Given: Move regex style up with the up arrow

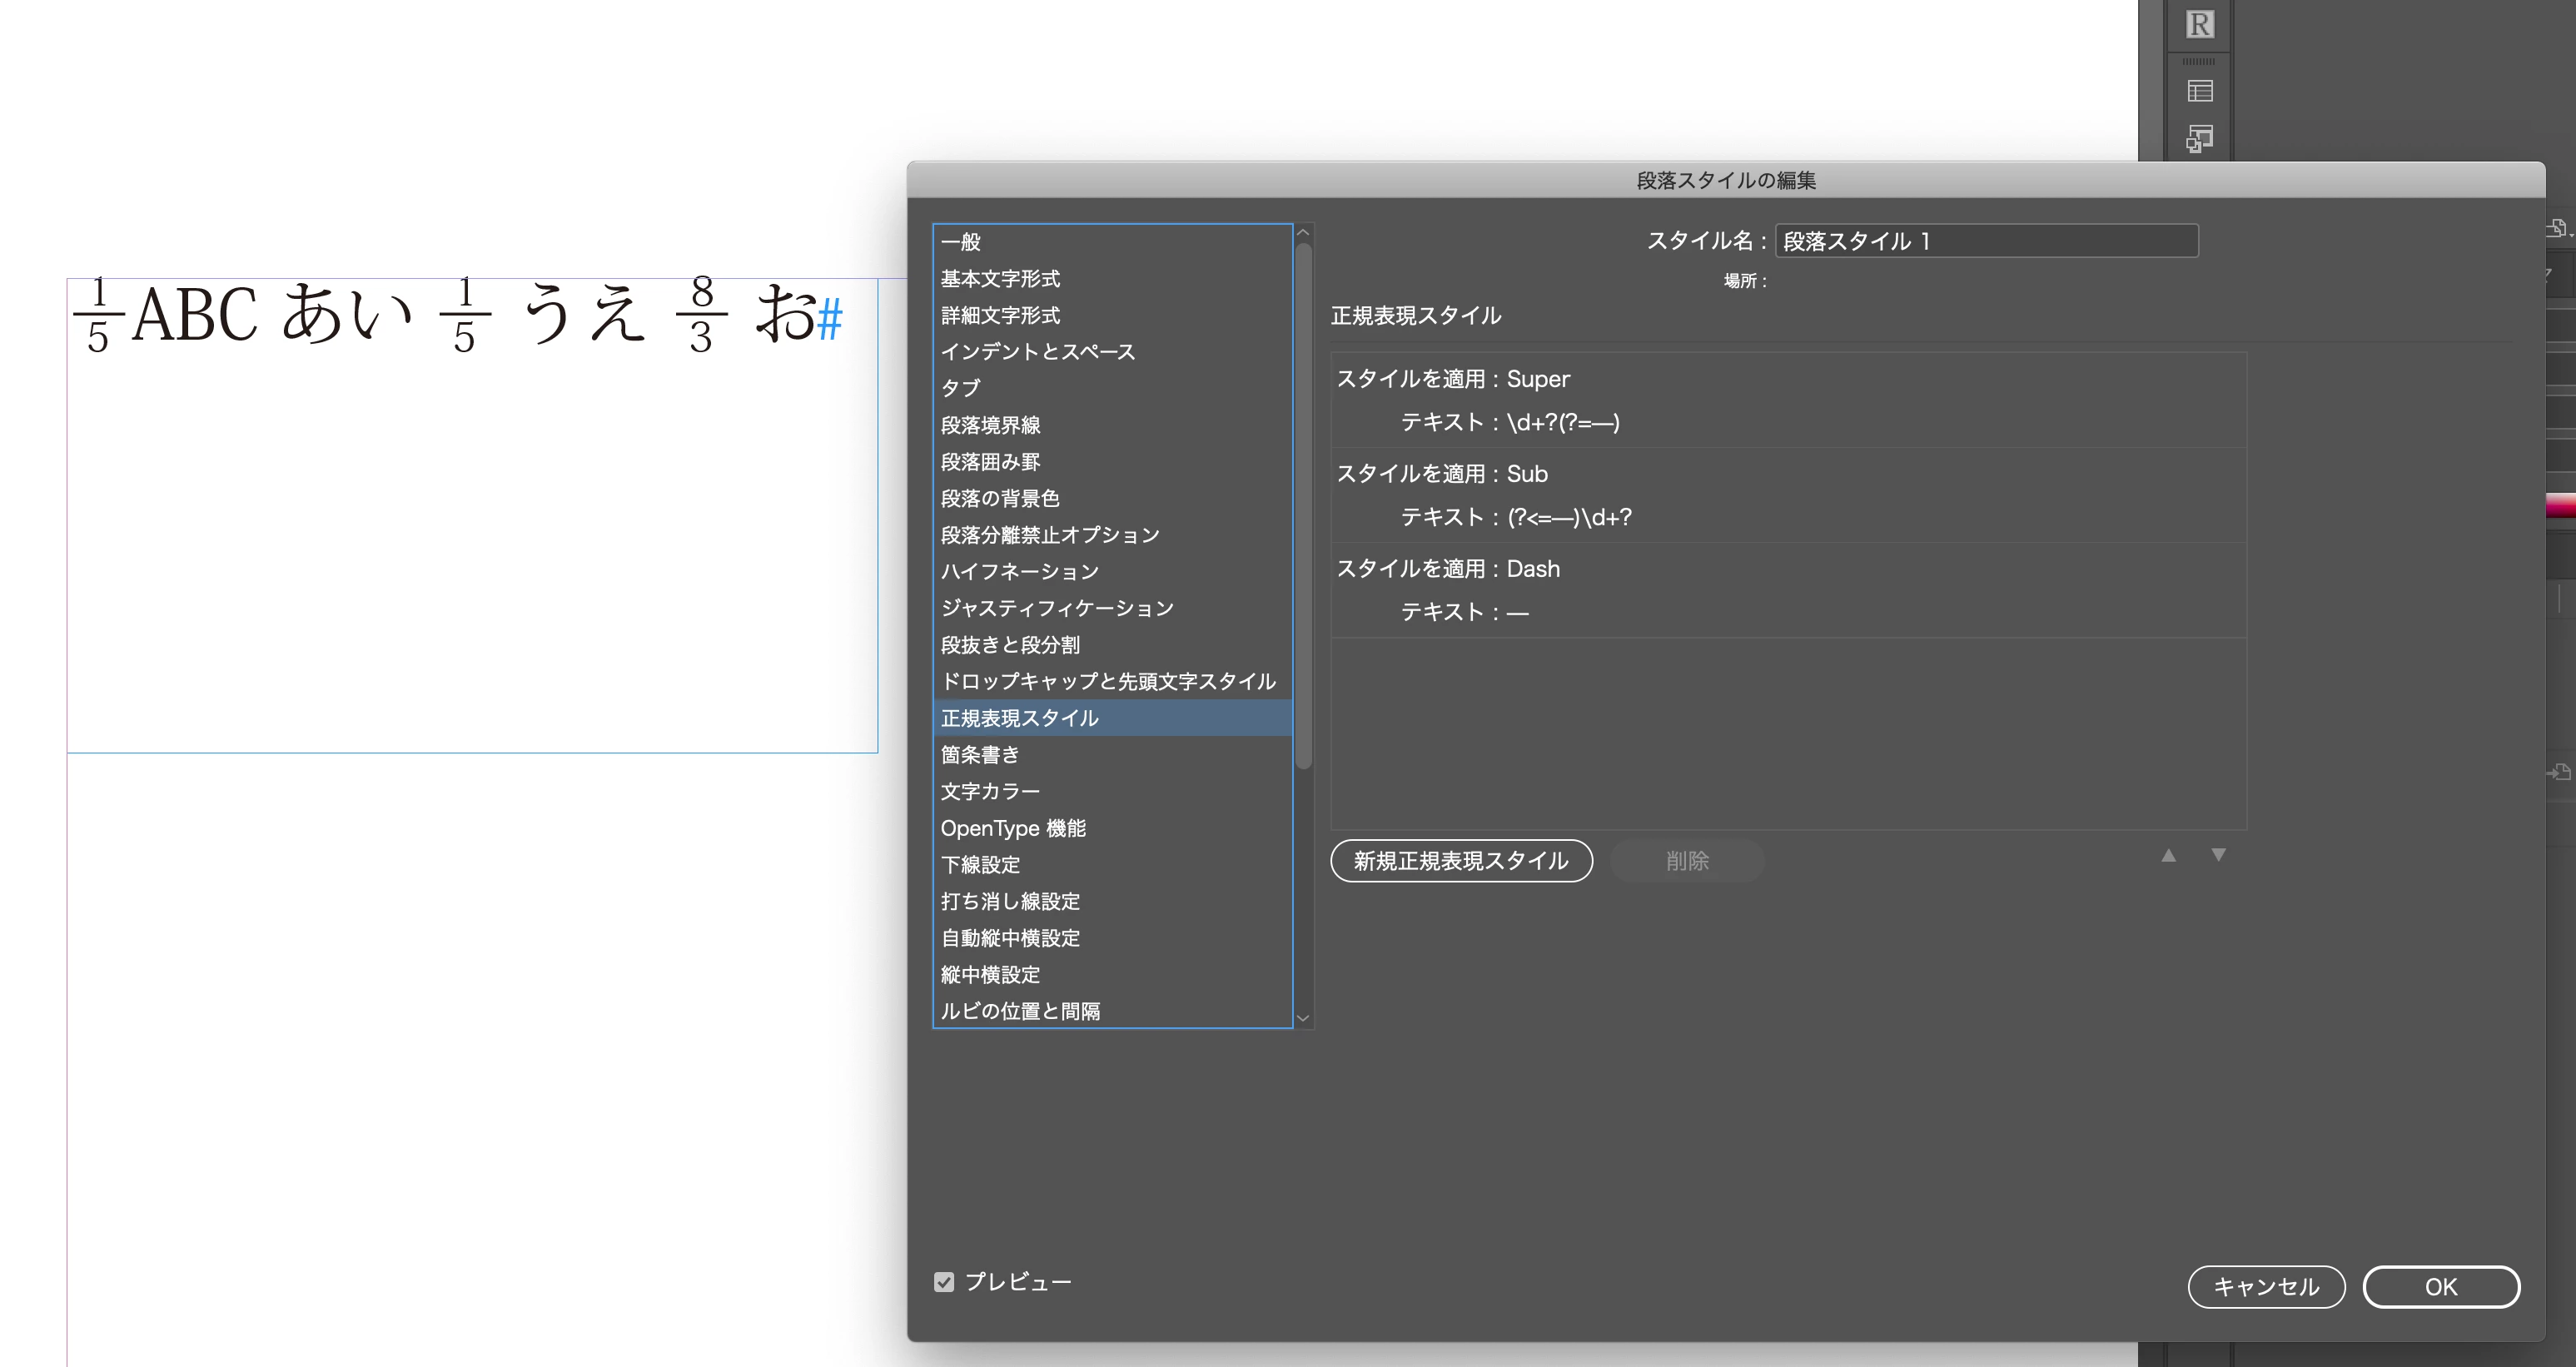Looking at the screenshot, I should pos(2168,855).
